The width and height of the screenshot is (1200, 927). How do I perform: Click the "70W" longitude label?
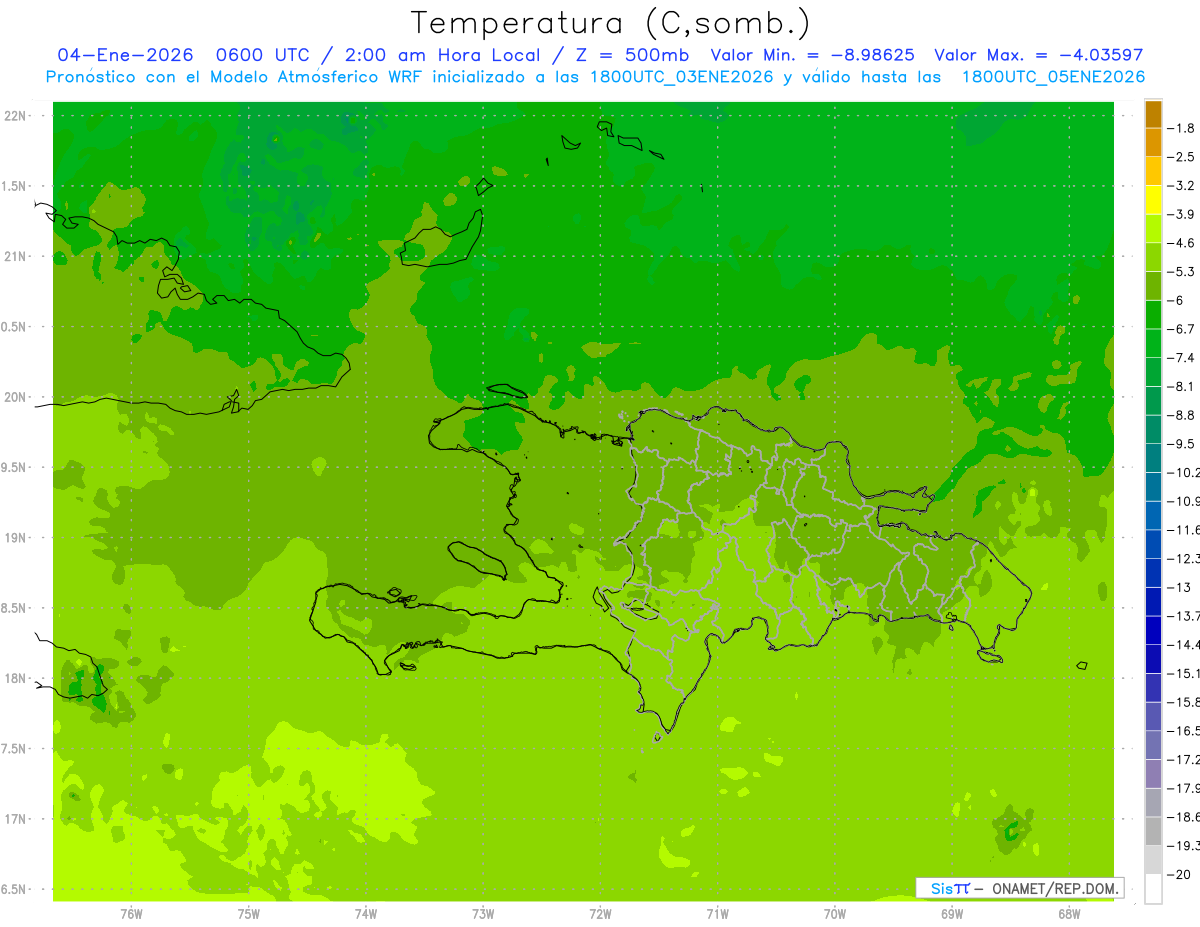835,914
